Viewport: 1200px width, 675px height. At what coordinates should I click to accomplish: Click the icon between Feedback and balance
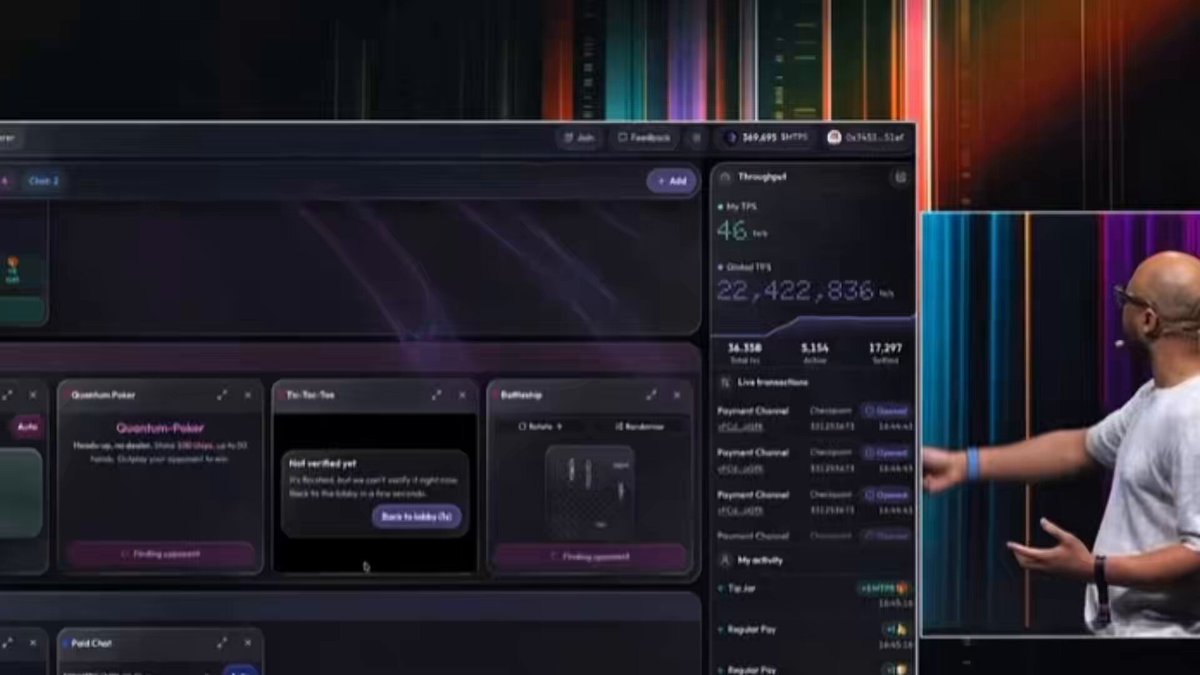pyautogui.click(x=698, y=137)
